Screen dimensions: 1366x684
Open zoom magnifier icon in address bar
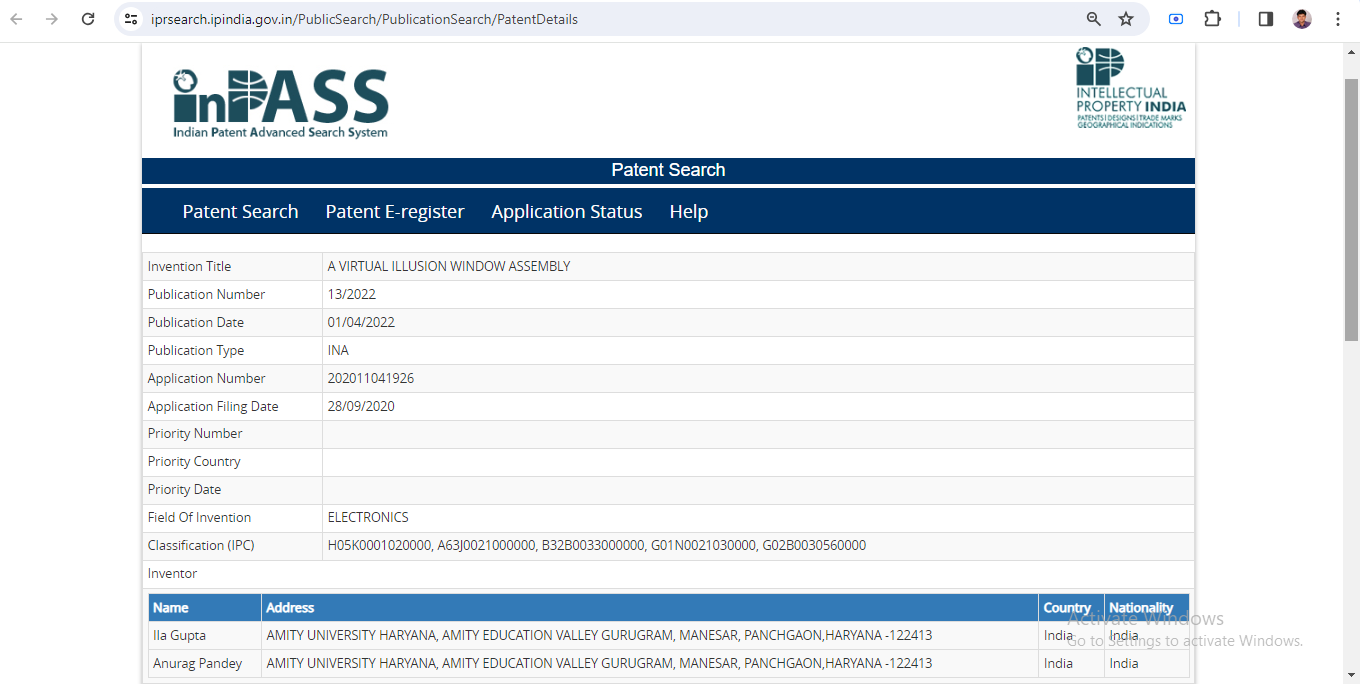coord(1093,19)
